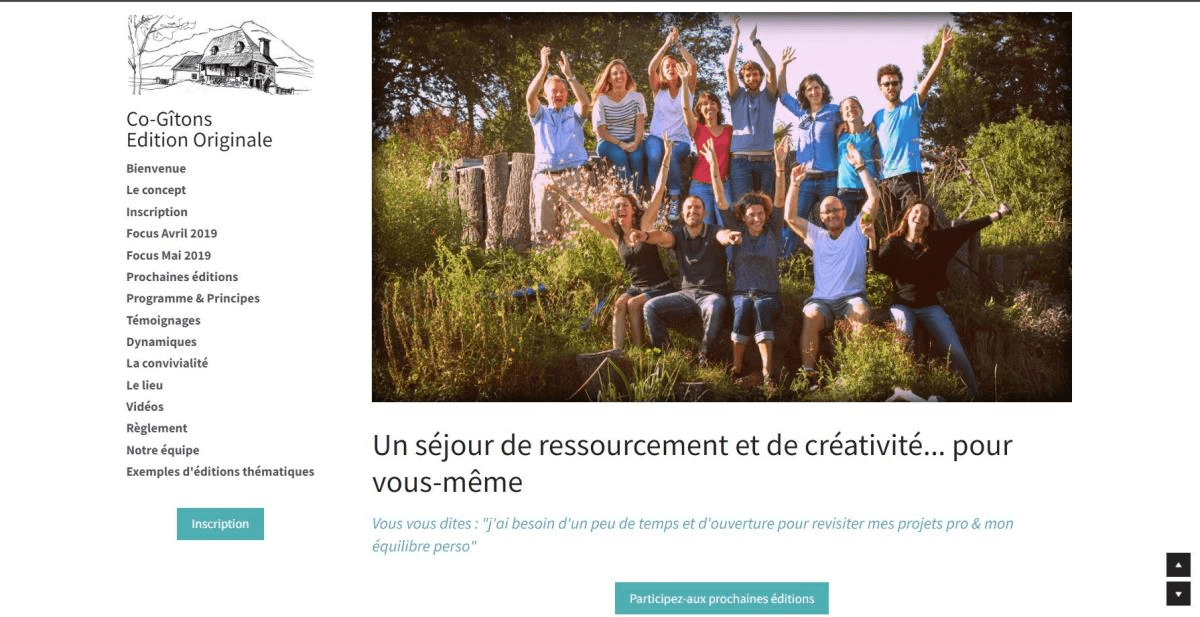Go to Inscription in the sidebar menu
1200x617 pixels.
tap(157, 212)
